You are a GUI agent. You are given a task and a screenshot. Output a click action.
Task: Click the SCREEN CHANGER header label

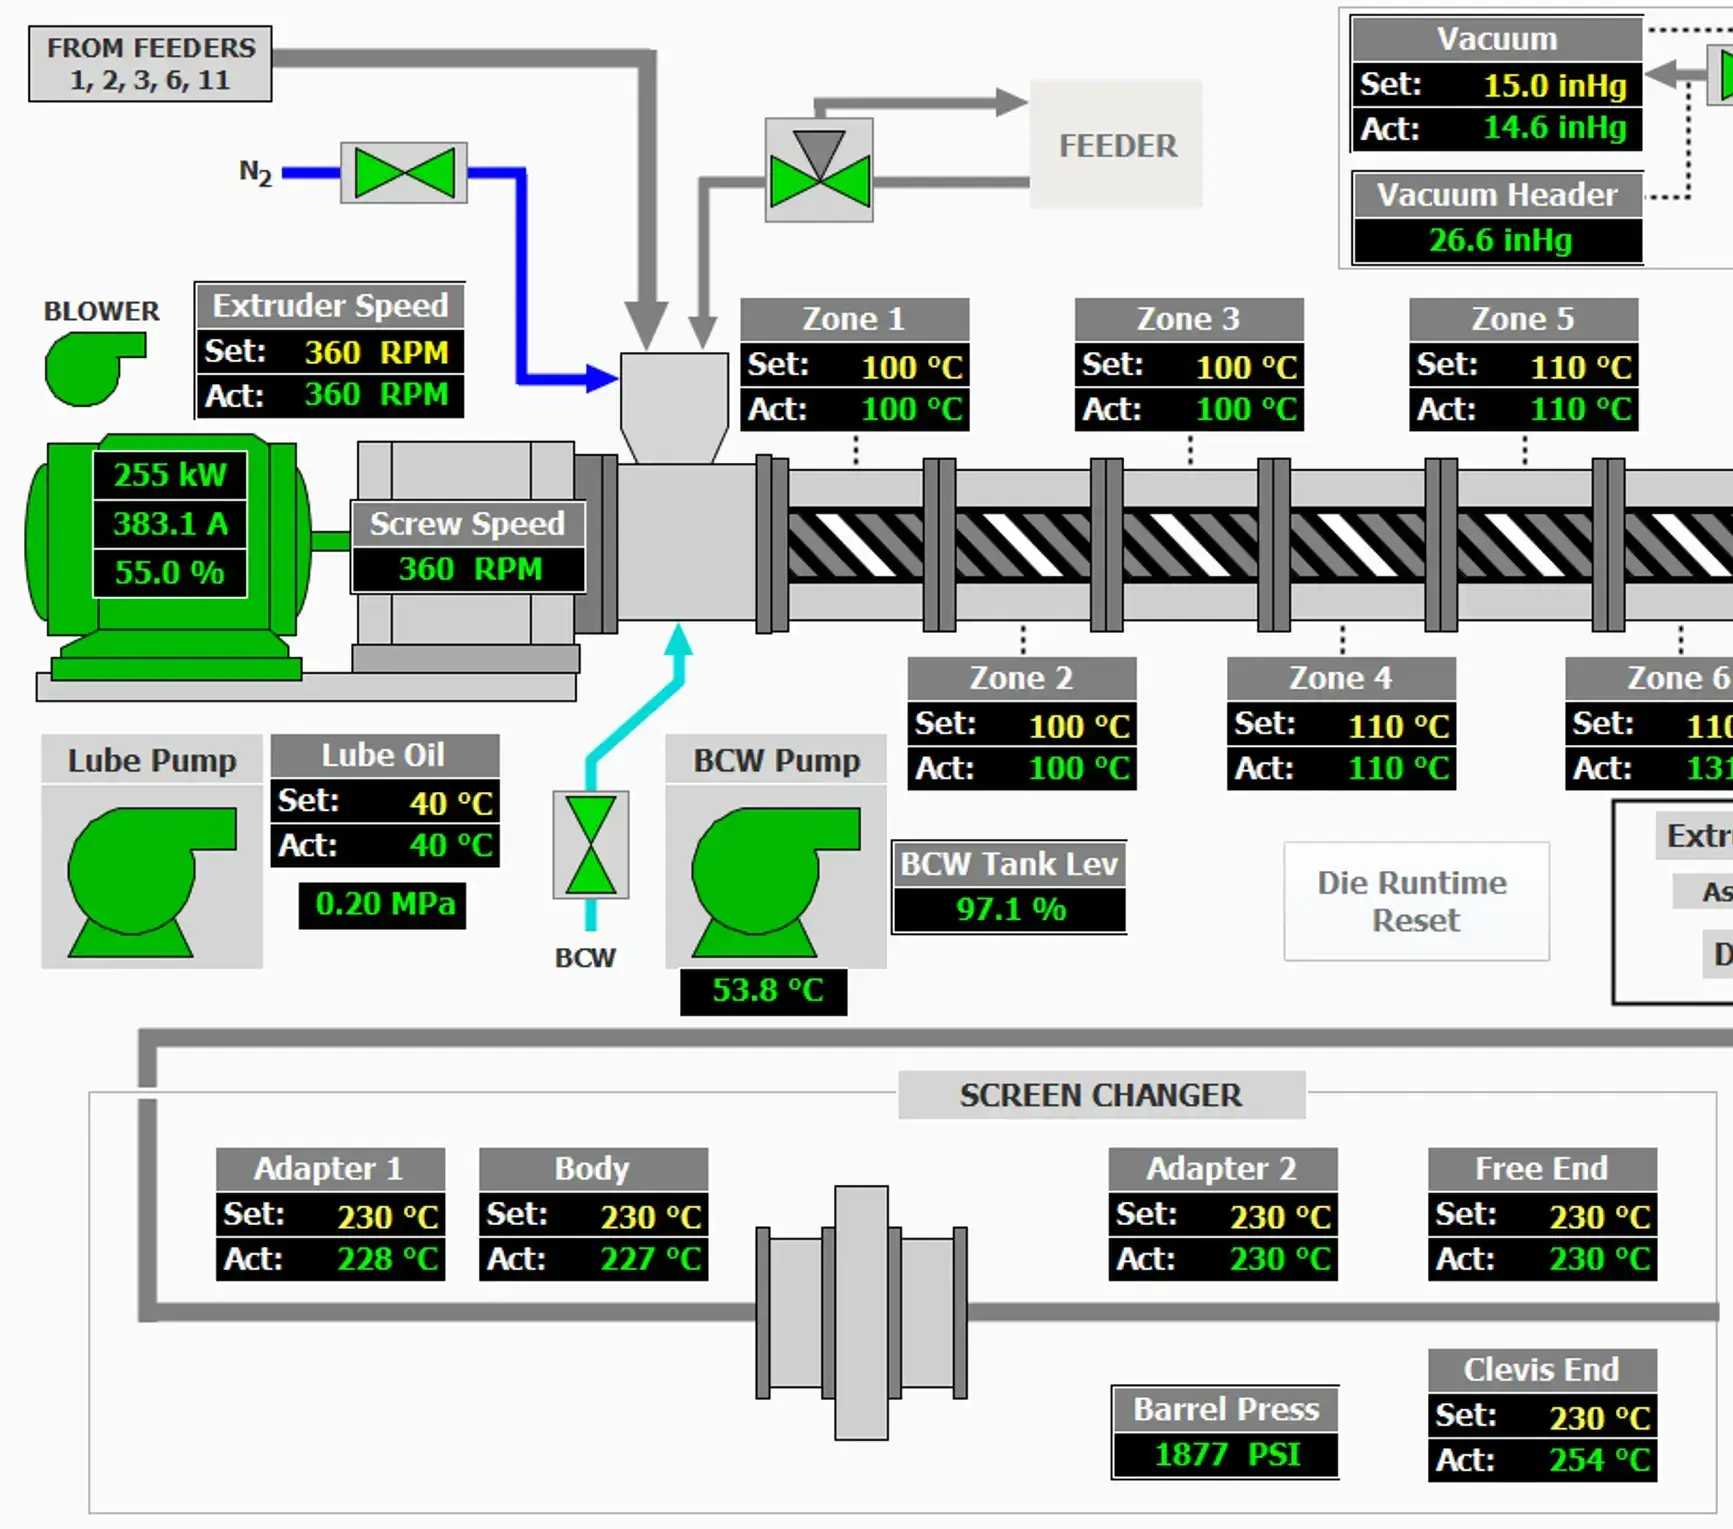[1101, 1095]
